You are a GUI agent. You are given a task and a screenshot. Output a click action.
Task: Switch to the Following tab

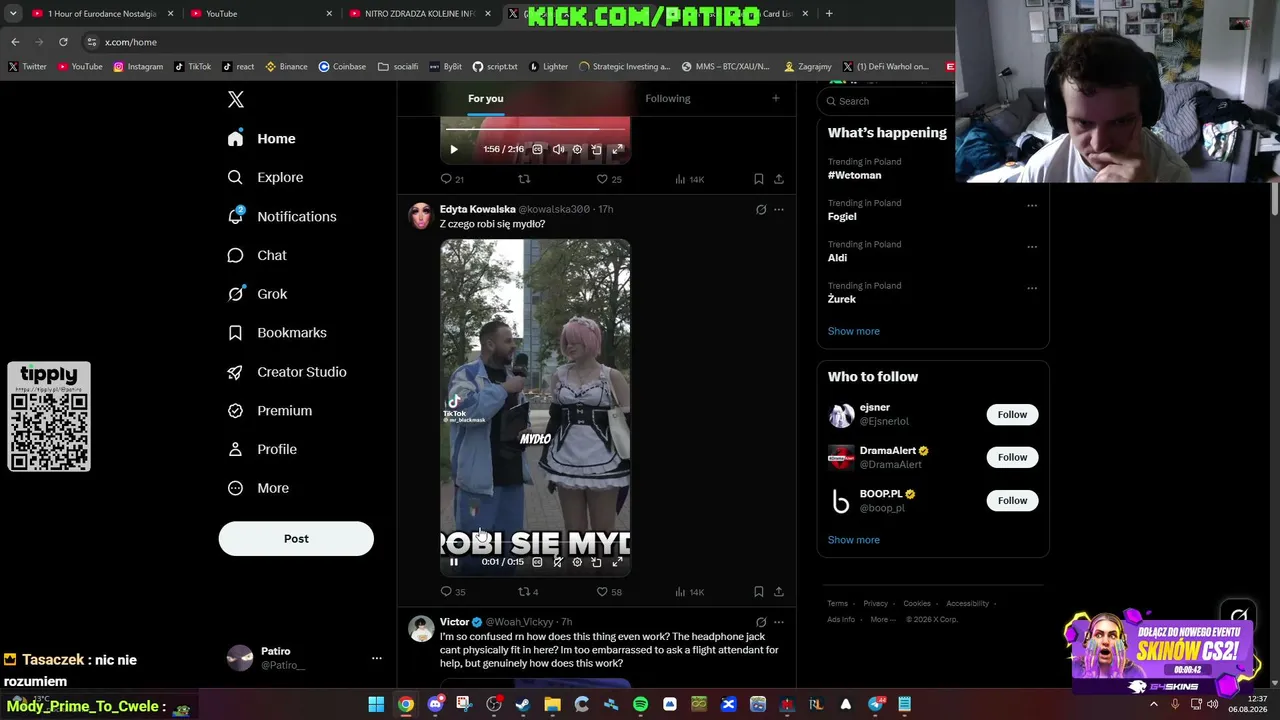point(668,98)
